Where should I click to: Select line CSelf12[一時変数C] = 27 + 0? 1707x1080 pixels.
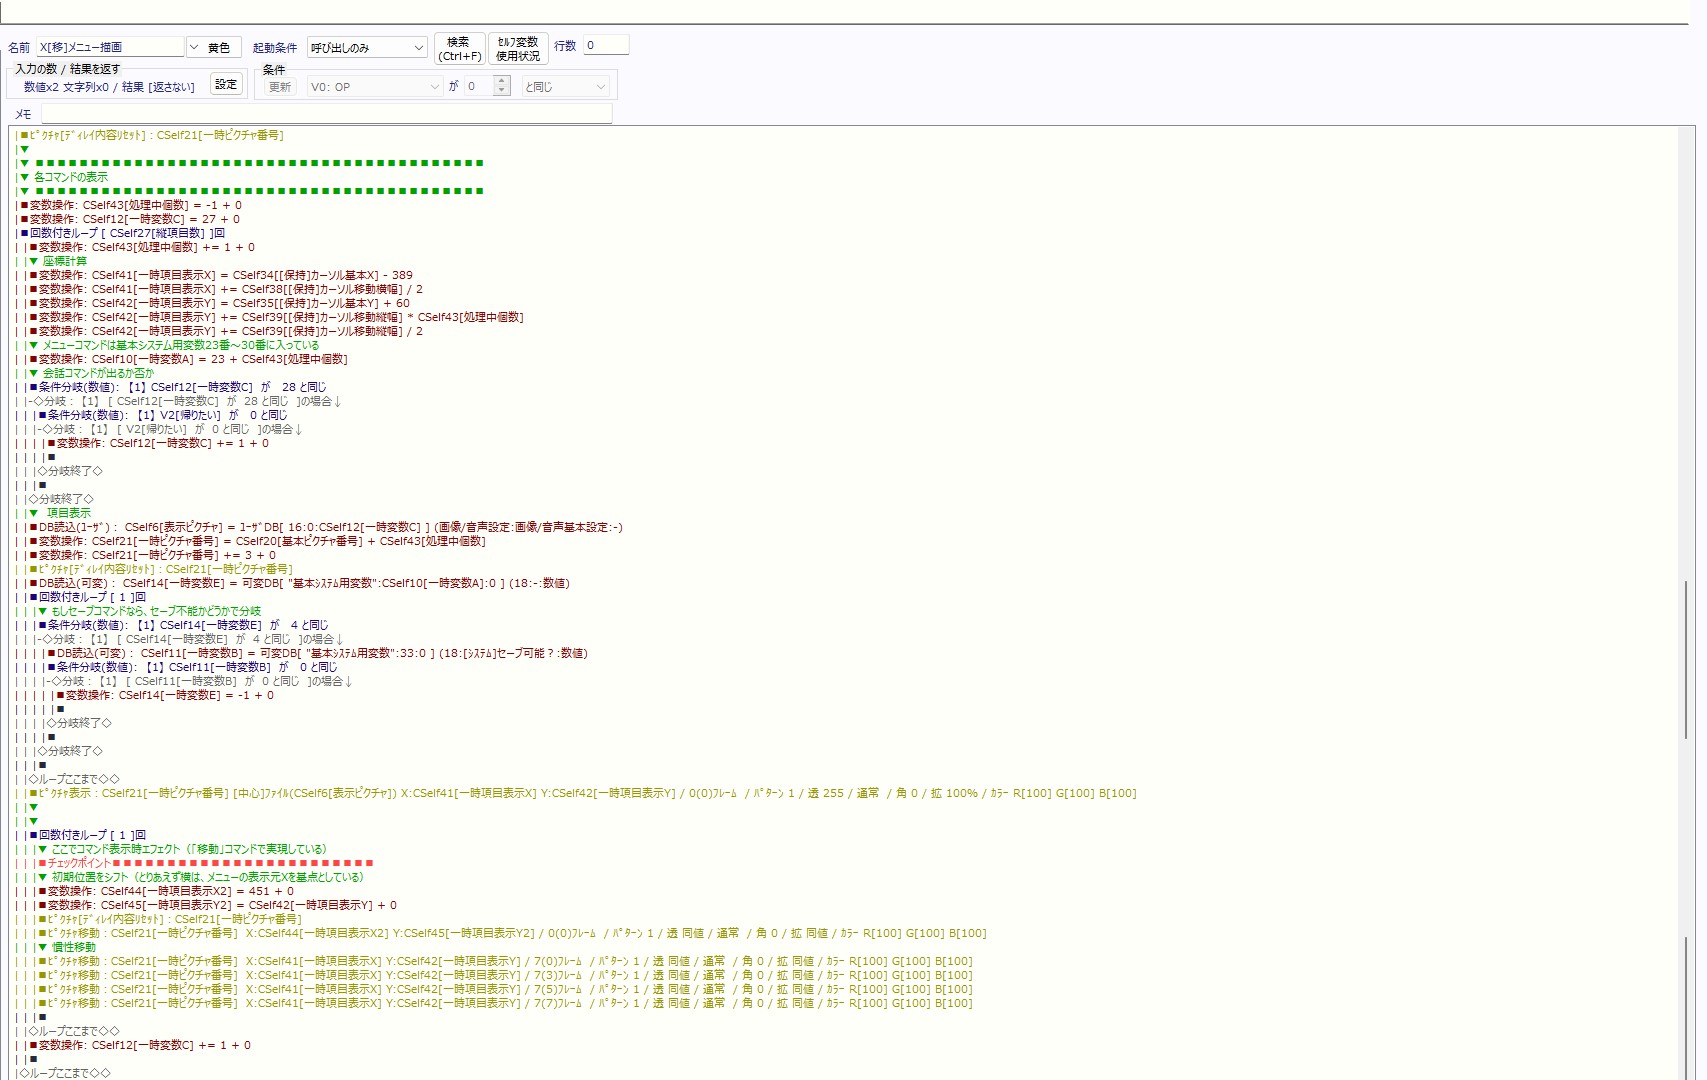[x=134, y=219]
